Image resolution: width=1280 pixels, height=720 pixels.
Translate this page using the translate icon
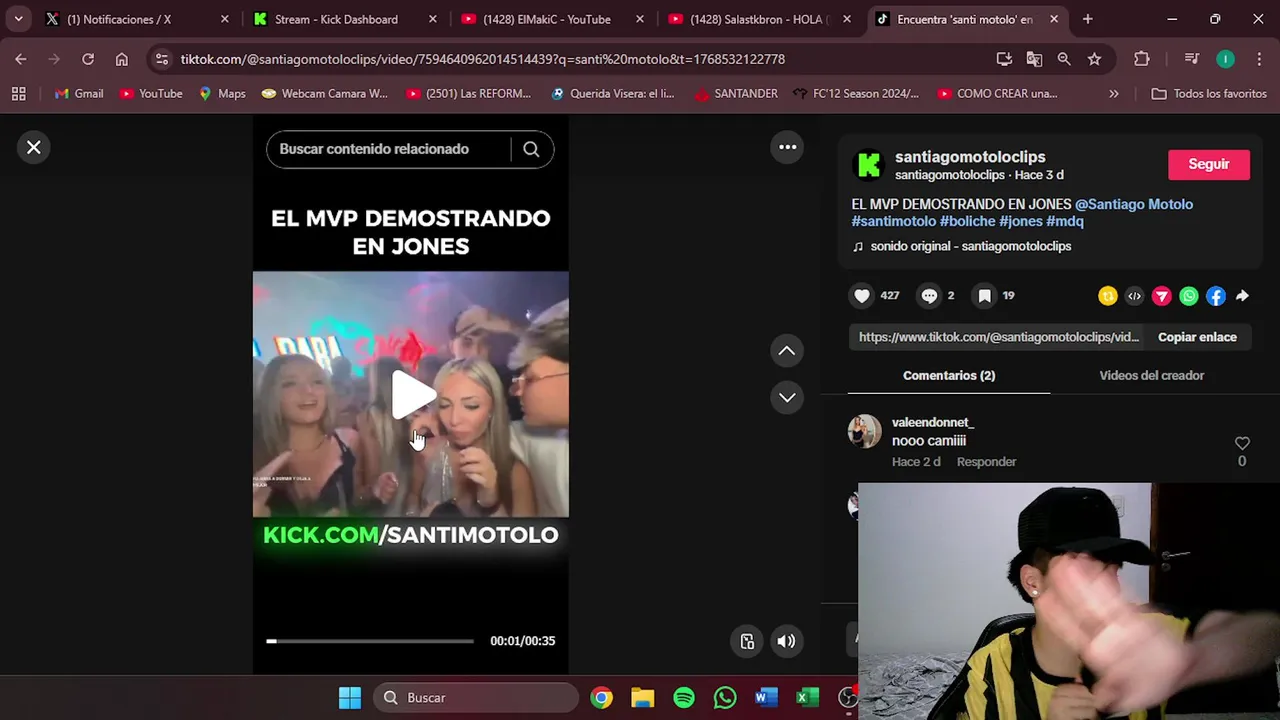(x=1034, y=59)
